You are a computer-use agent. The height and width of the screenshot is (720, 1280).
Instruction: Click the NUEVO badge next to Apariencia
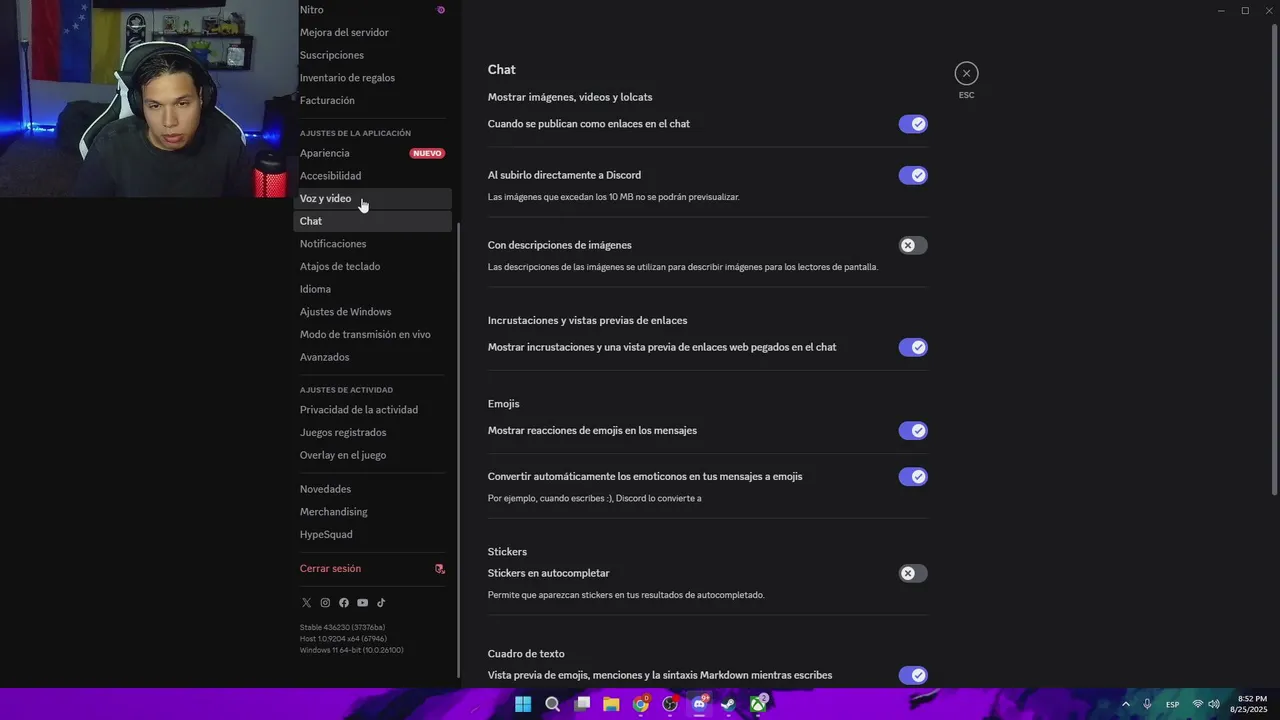(x=427, y=153)
